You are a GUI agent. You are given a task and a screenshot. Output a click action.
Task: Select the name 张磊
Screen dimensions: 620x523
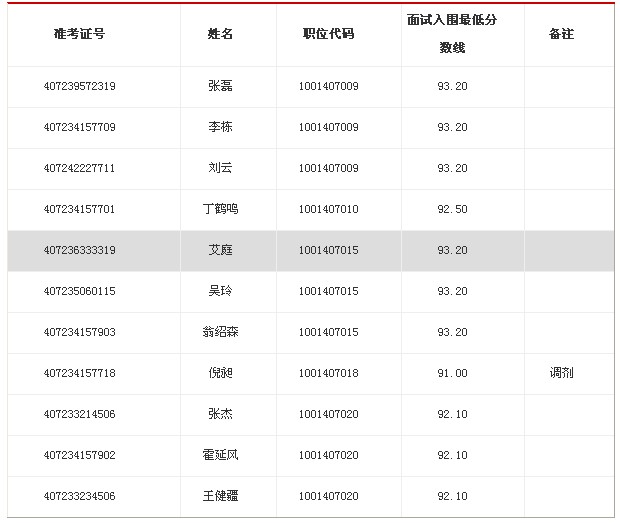(x=220, y=86)
